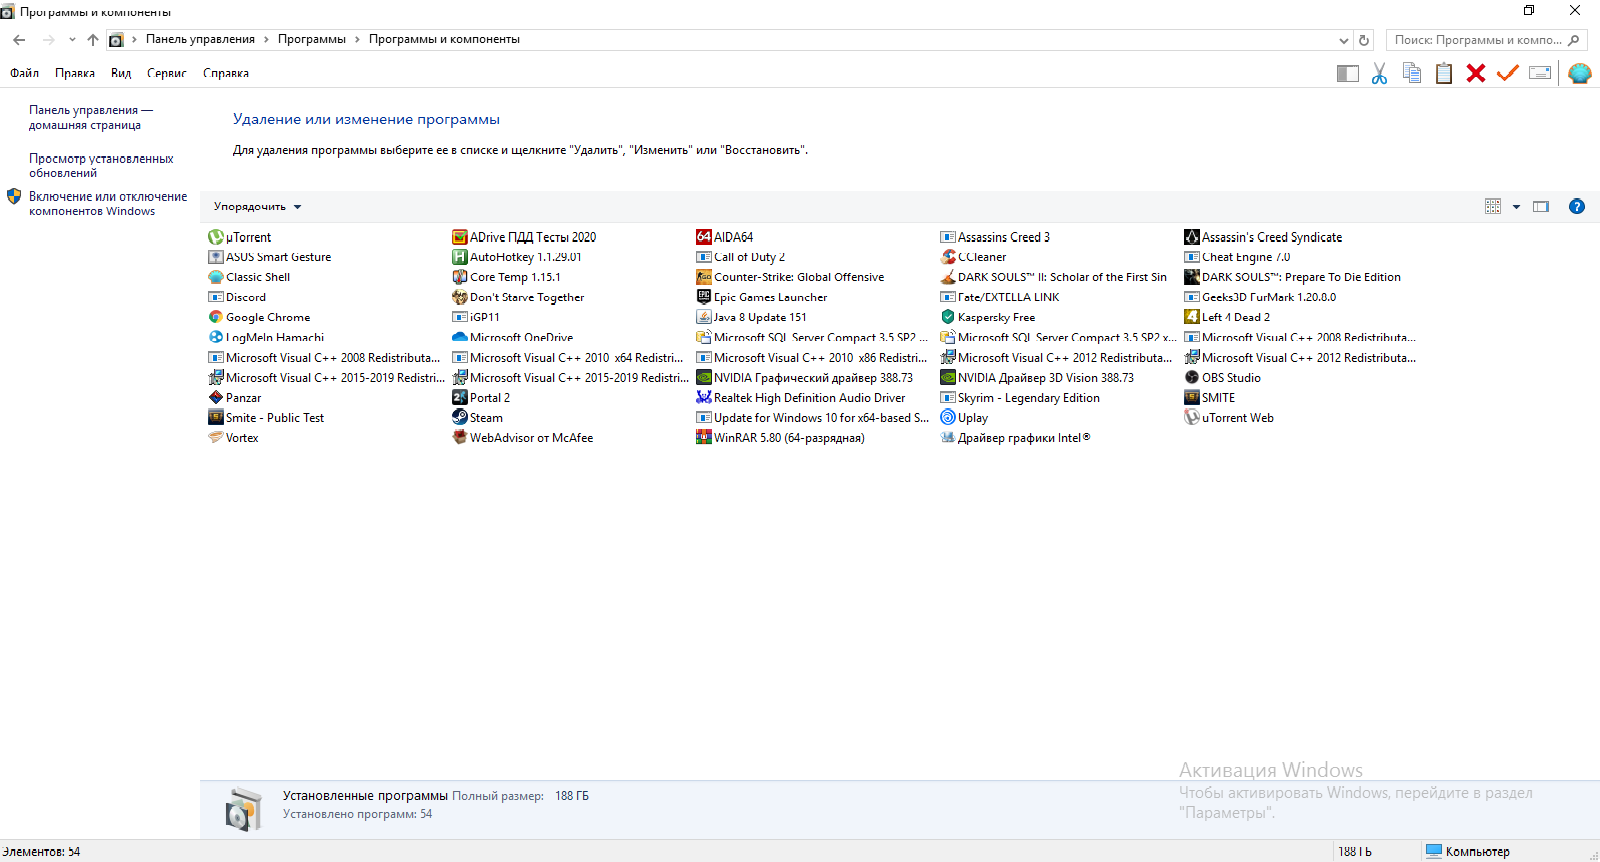This screenshot has width=1600, height=862.
Task: Open the Файл menu
Action: click(25, 73)
